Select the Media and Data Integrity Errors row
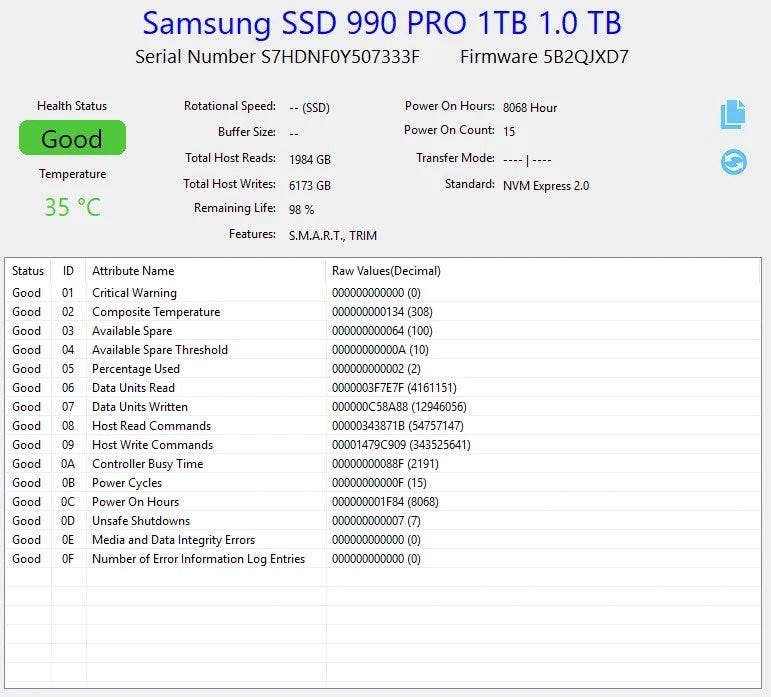This screenshot has width=771, height=697. [x=383, y=540]
